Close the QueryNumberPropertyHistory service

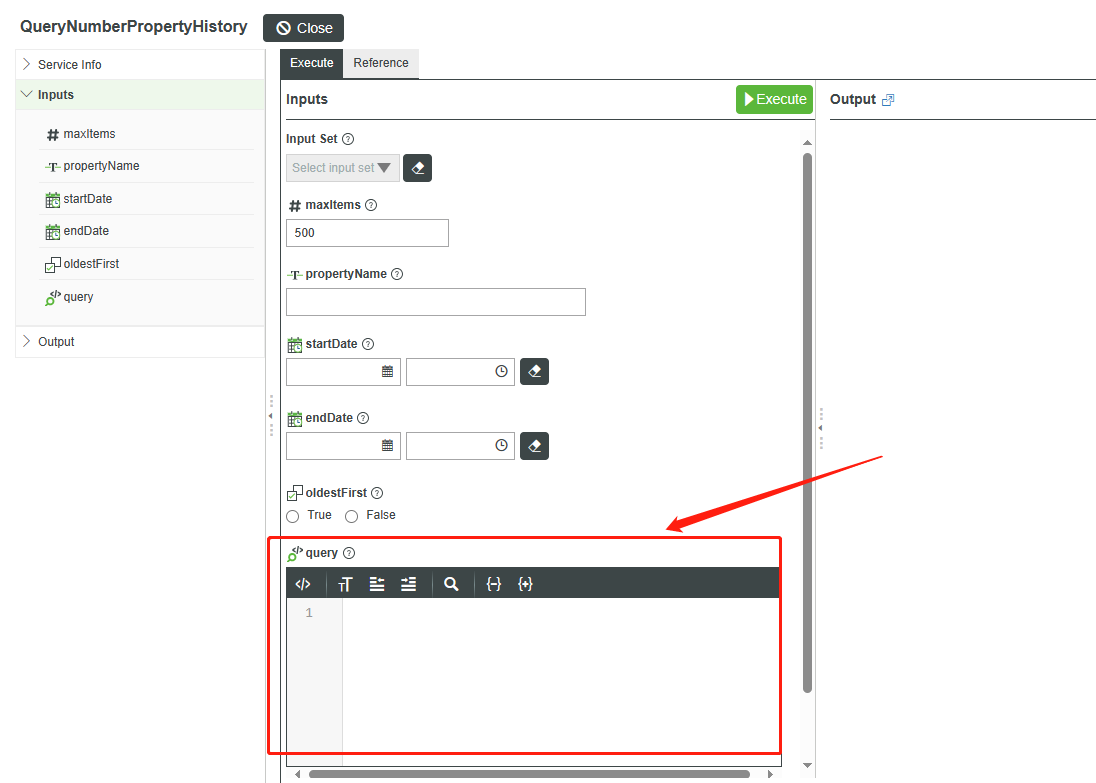pyautogui.click(x=303, y=27)
